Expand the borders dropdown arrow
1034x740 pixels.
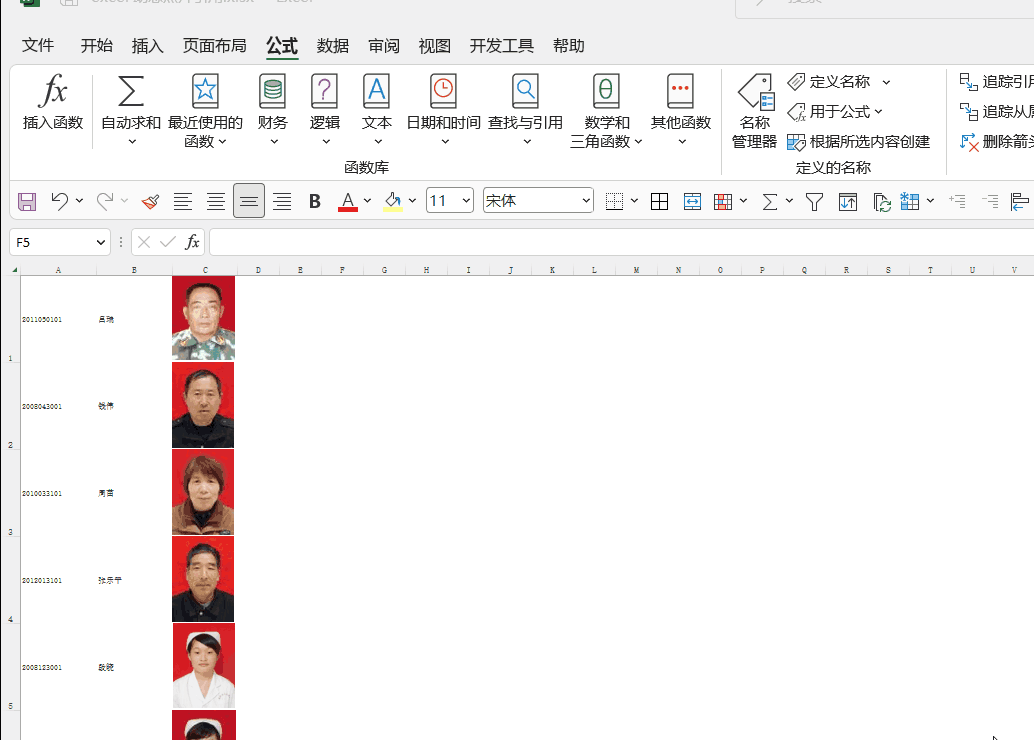click(x=634, y=200)
